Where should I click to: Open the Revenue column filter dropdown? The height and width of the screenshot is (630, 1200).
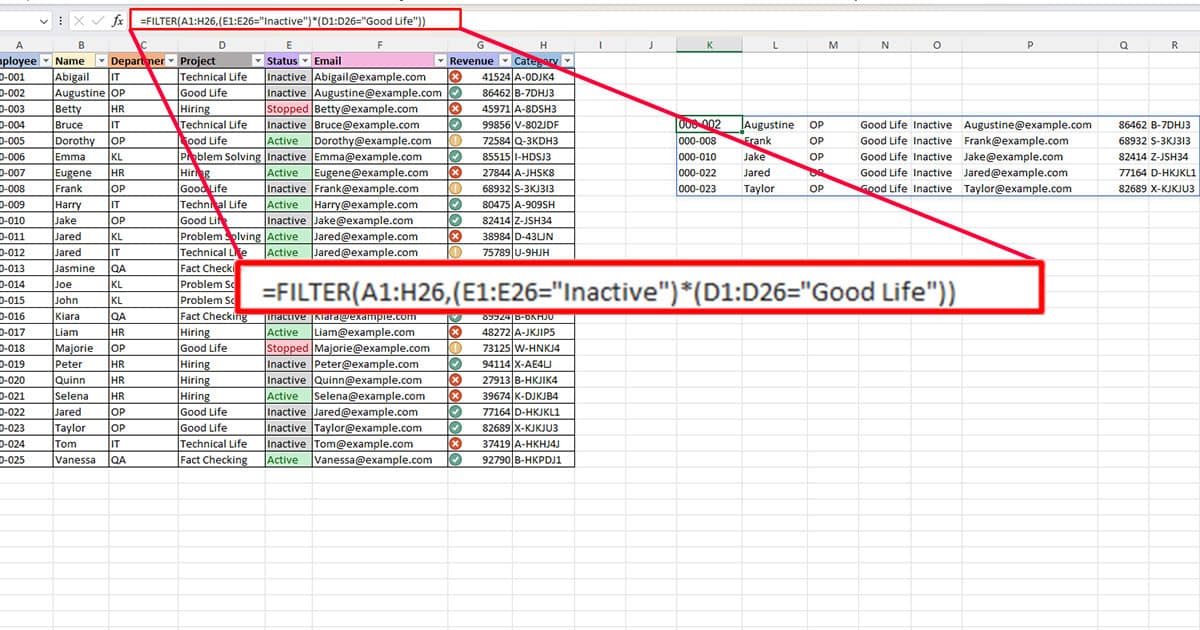(505, 60)
